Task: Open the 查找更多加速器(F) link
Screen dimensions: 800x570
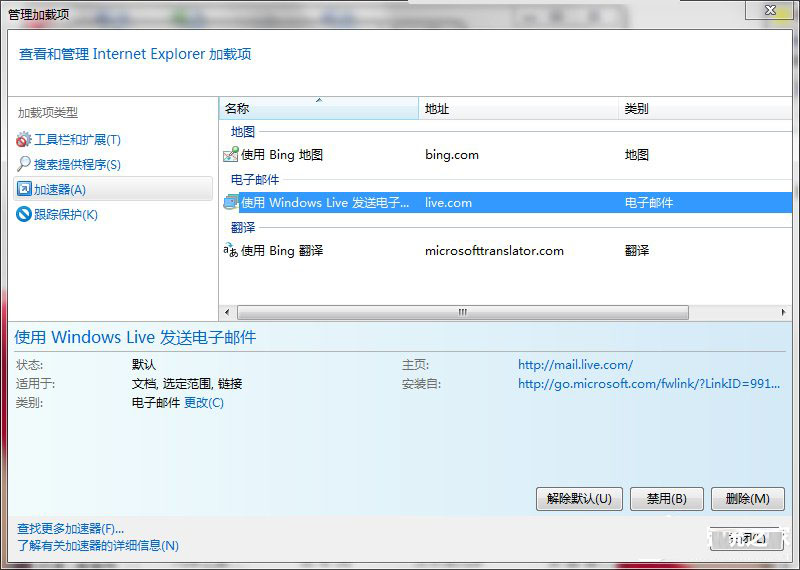Action: (71, 528)
